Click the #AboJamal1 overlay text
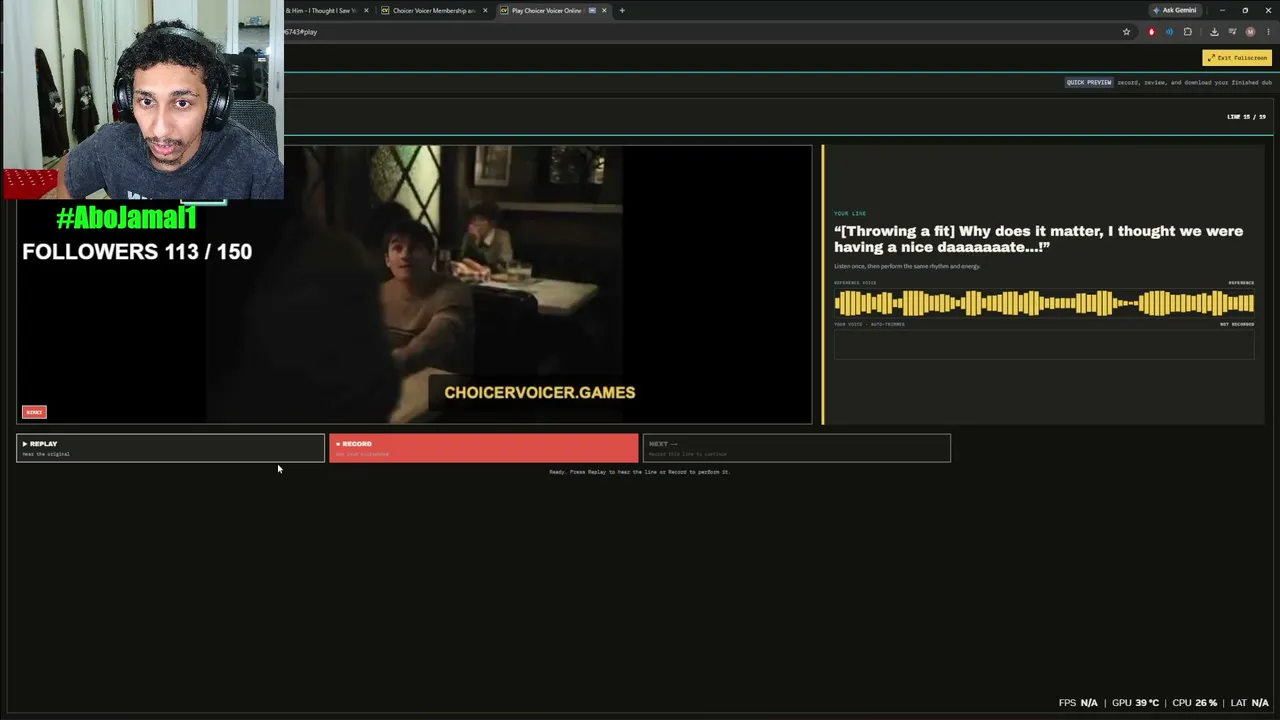 (x=126, y=218)
